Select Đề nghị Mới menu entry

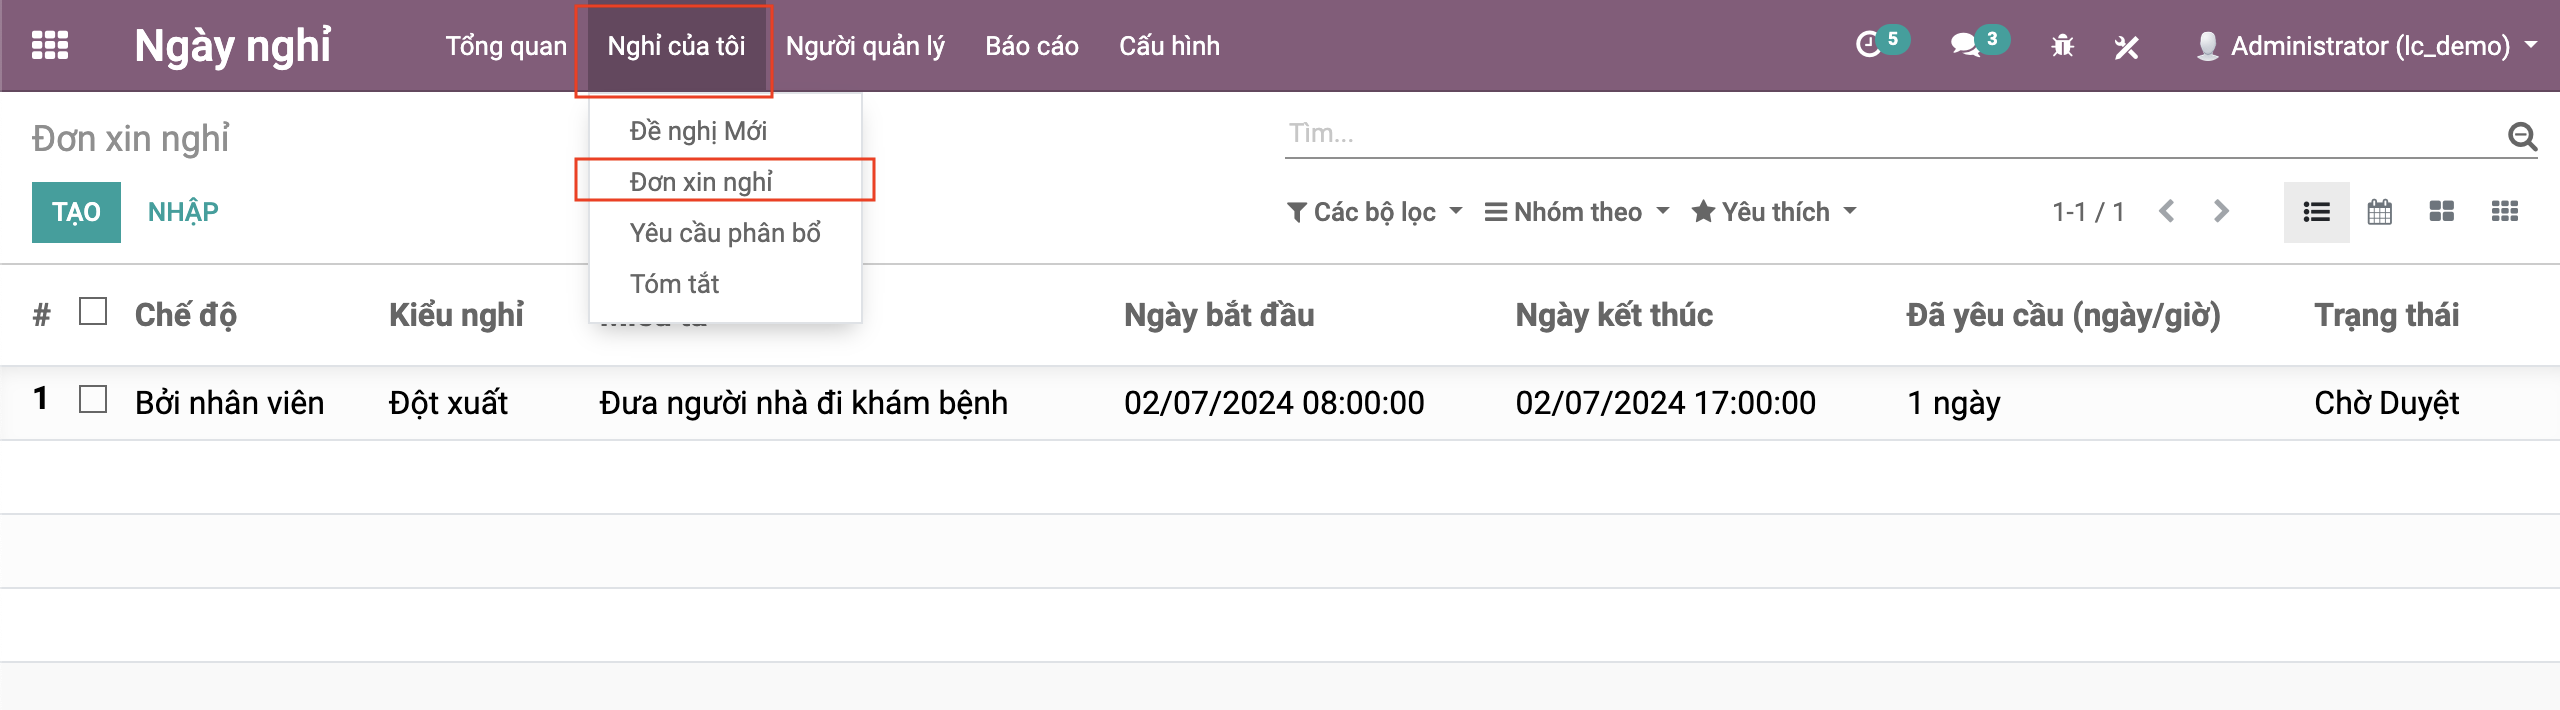point(698,131)
